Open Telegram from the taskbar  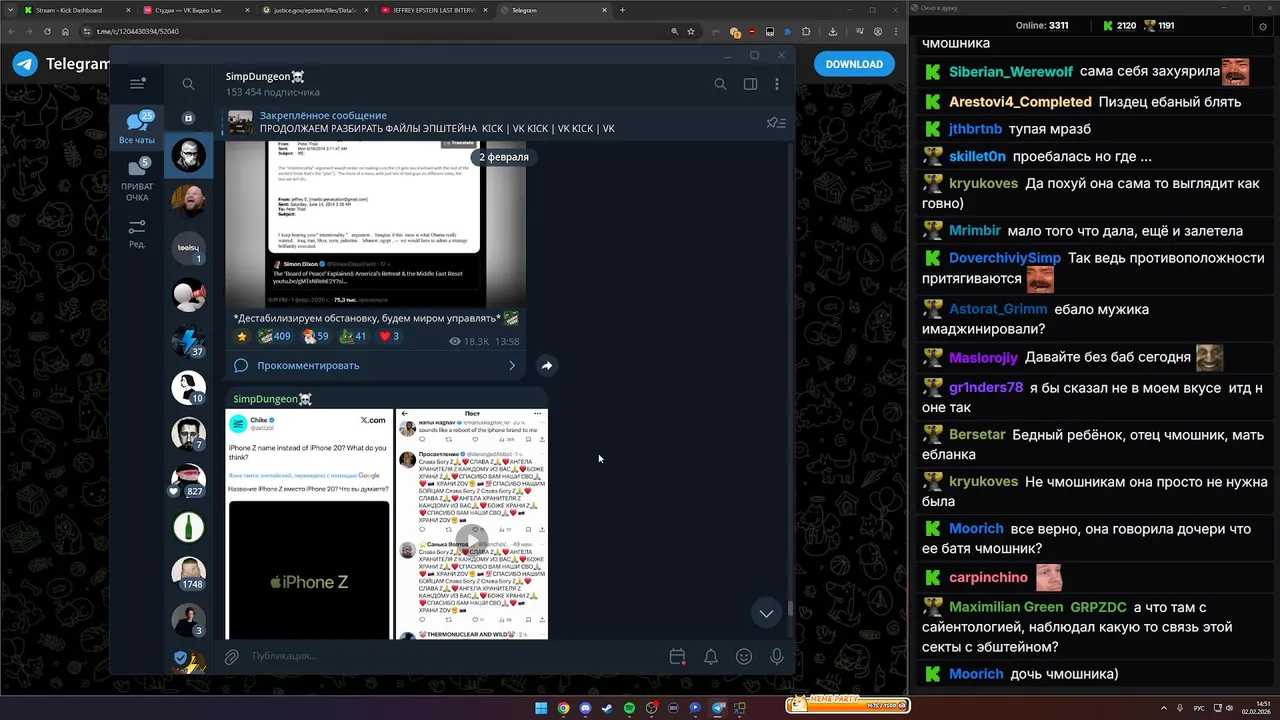coord(718,708)
